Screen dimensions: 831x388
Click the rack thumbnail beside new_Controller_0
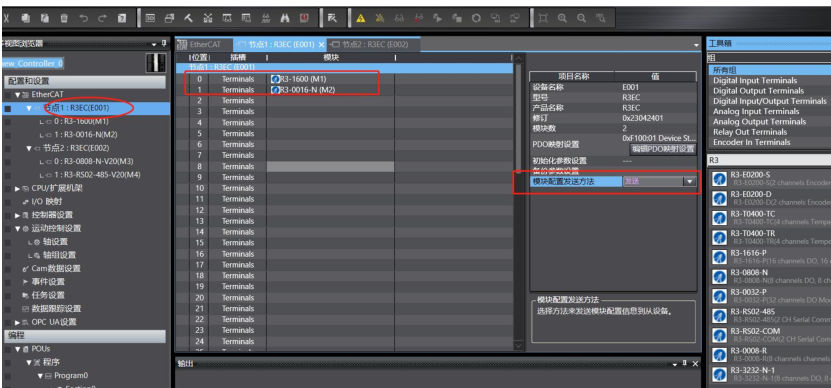[155, 63]
